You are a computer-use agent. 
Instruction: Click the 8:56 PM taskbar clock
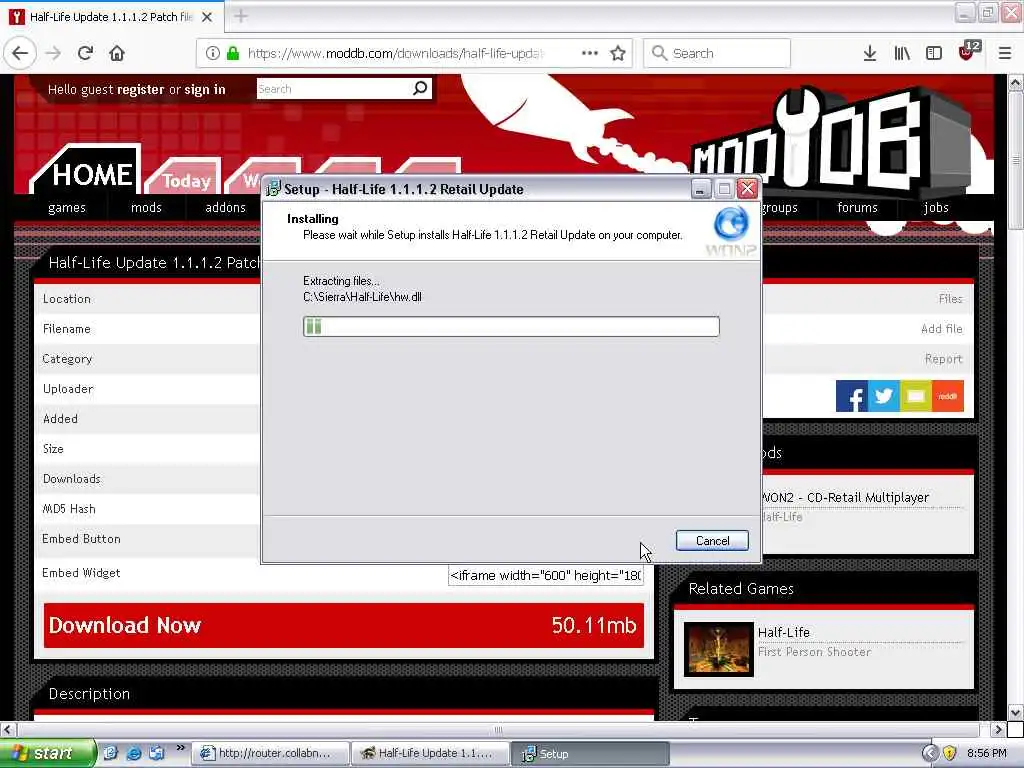987,753
